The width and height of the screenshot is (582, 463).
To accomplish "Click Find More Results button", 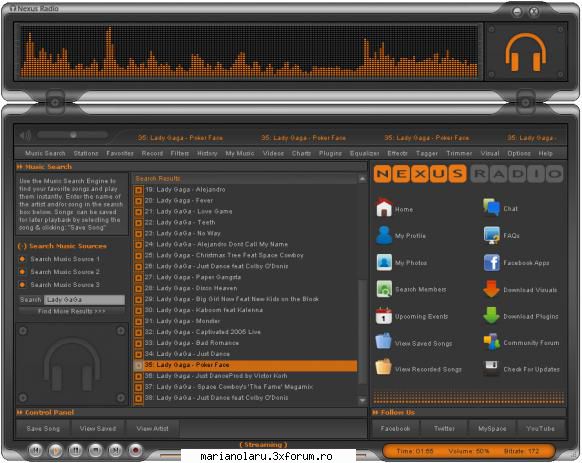I will click(x=72, y=312).
